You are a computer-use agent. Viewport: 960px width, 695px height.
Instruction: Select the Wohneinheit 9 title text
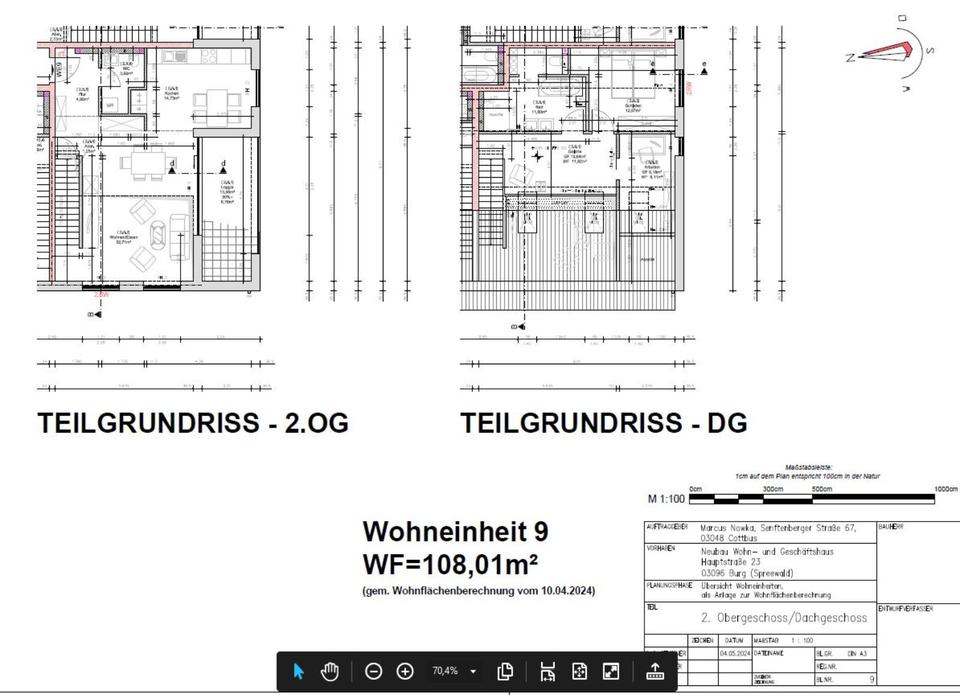(455, 530)
